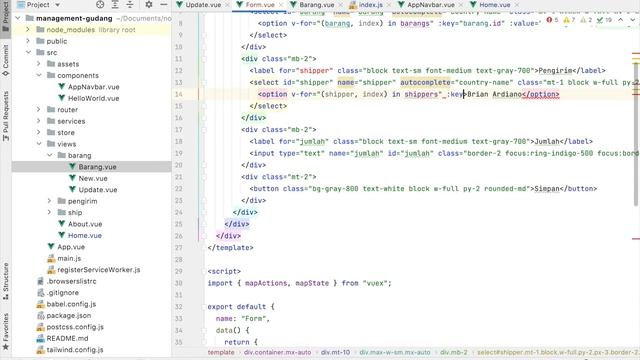Close the Update.vue tab
Image resolution: width=640 pixels, height=360 pixels.
pyautogui.click(x=227, y=5)
